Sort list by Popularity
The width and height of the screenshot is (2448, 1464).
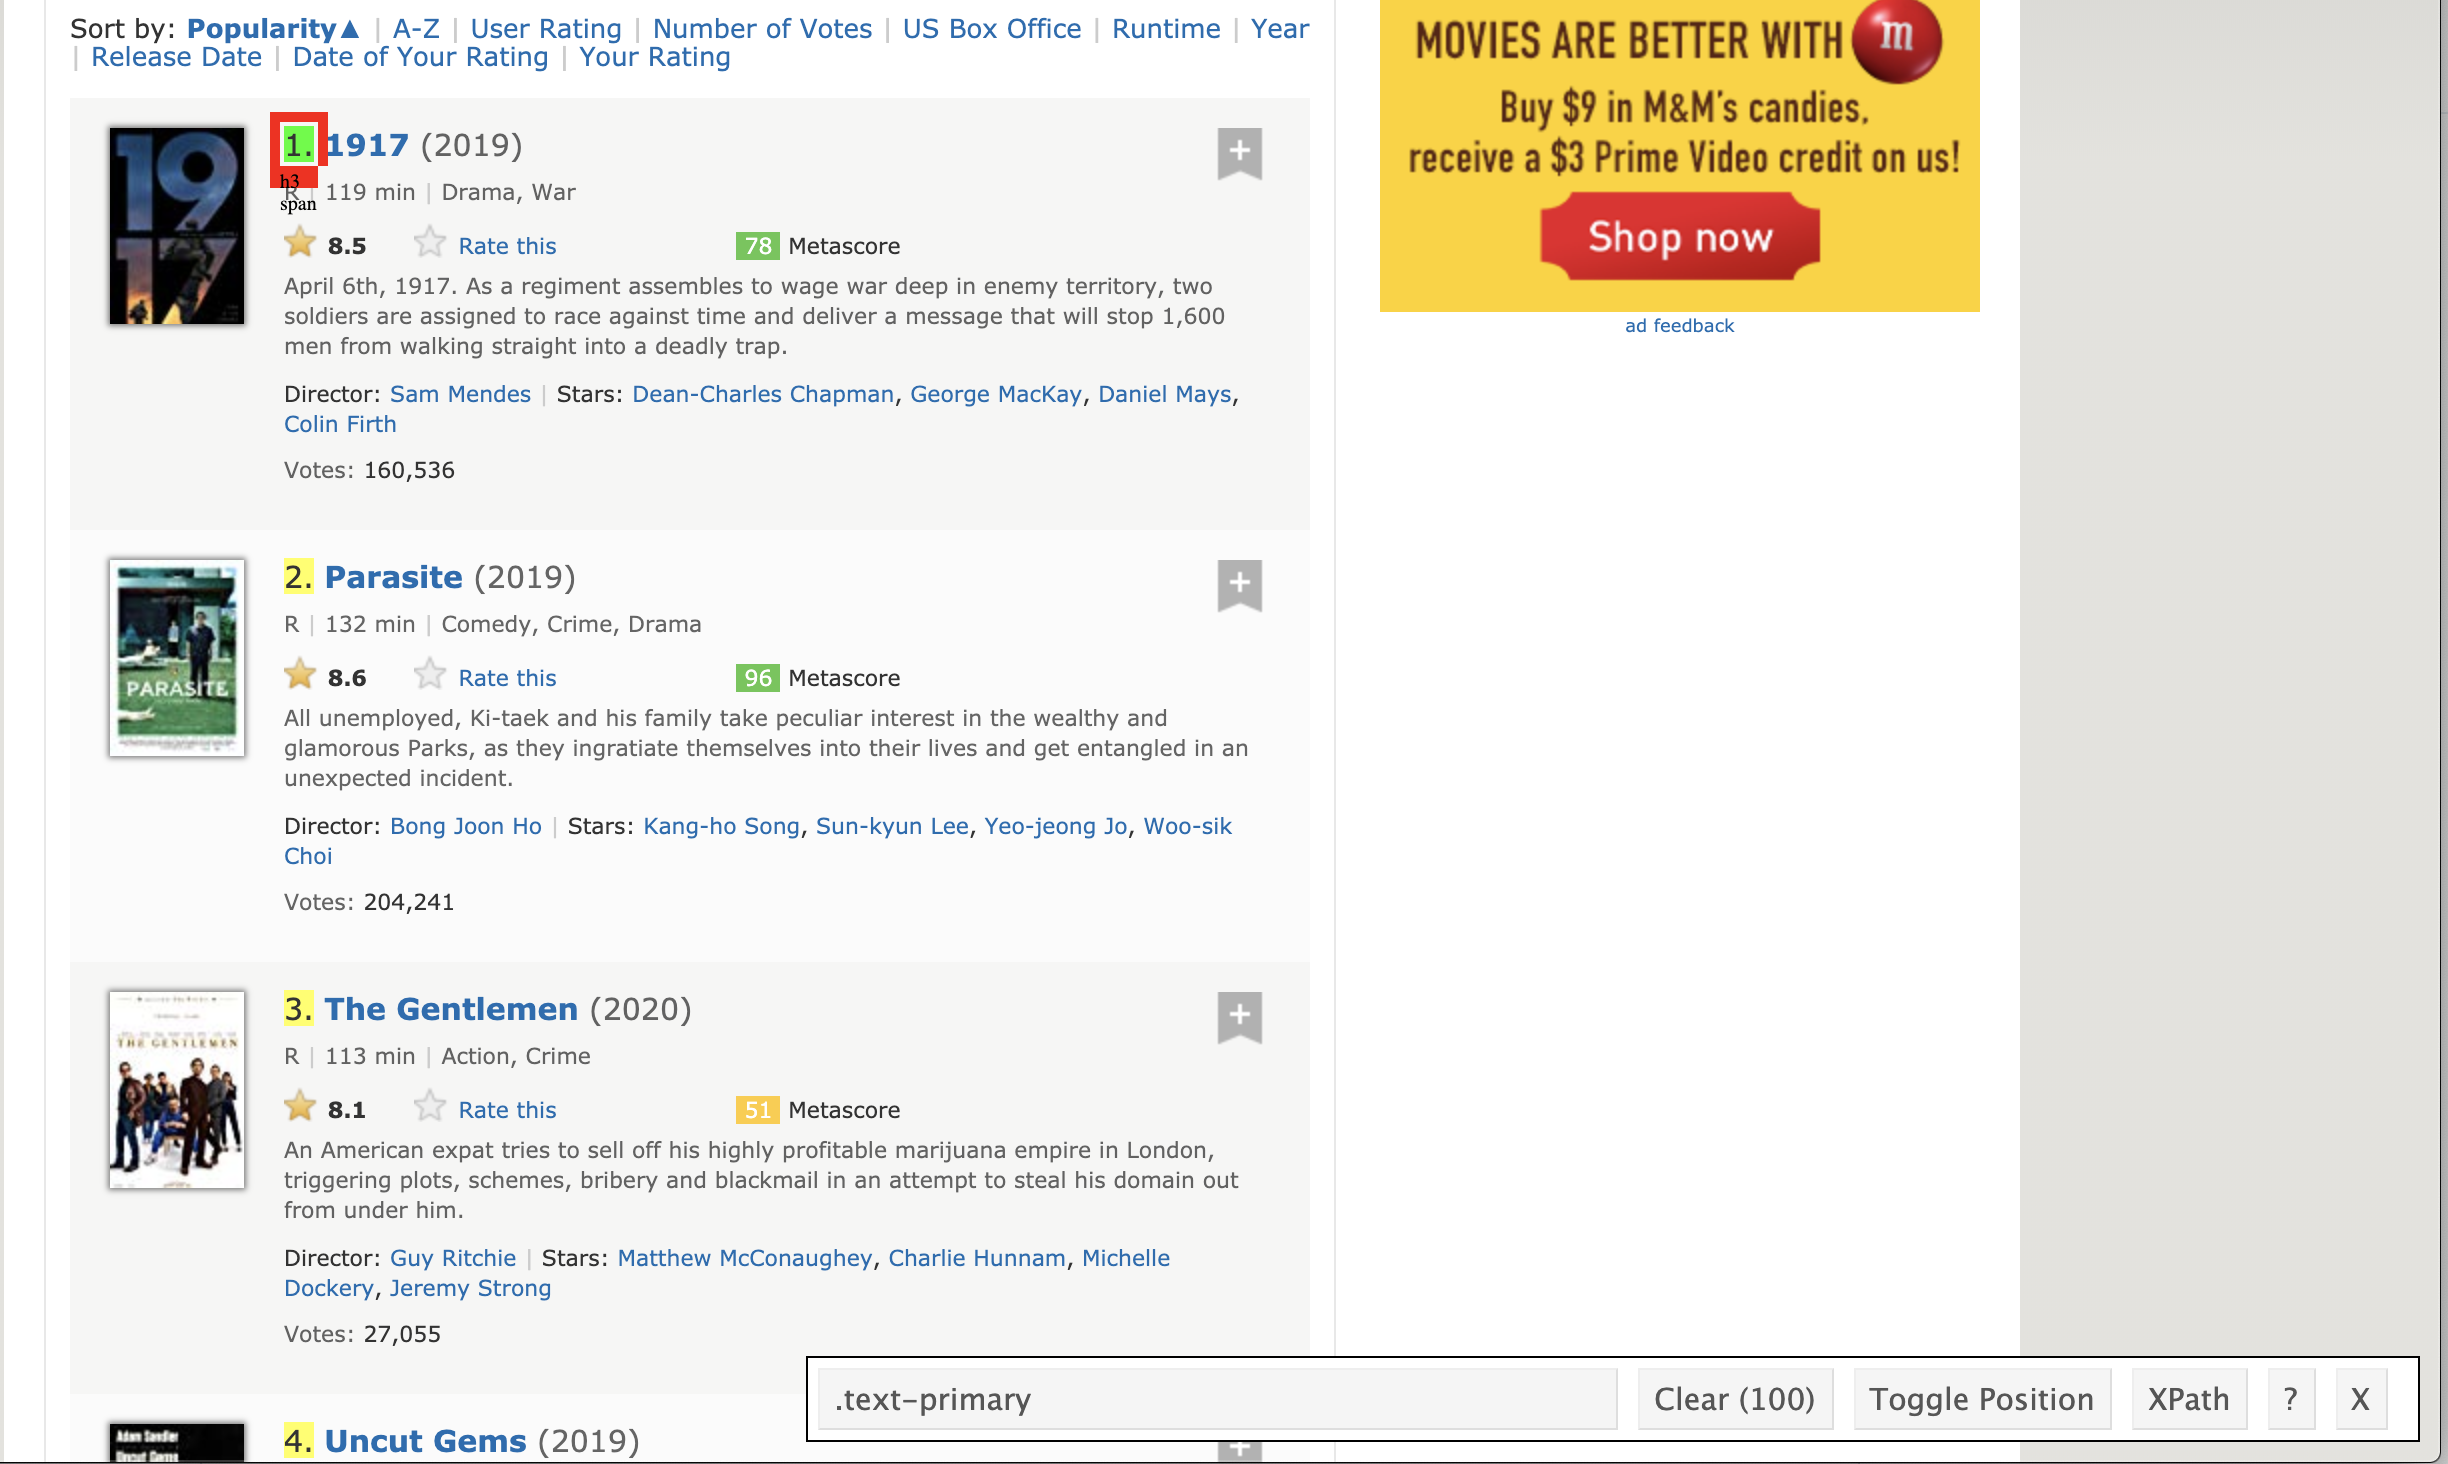pos(262,29)
